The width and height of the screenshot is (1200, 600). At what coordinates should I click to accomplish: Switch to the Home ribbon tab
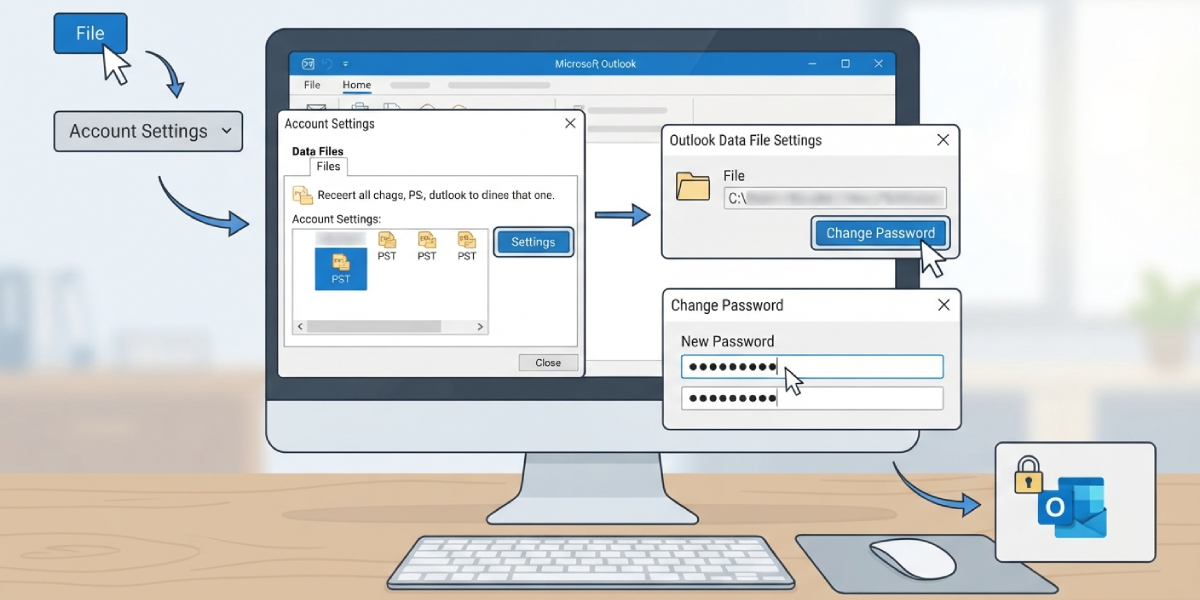356,85
